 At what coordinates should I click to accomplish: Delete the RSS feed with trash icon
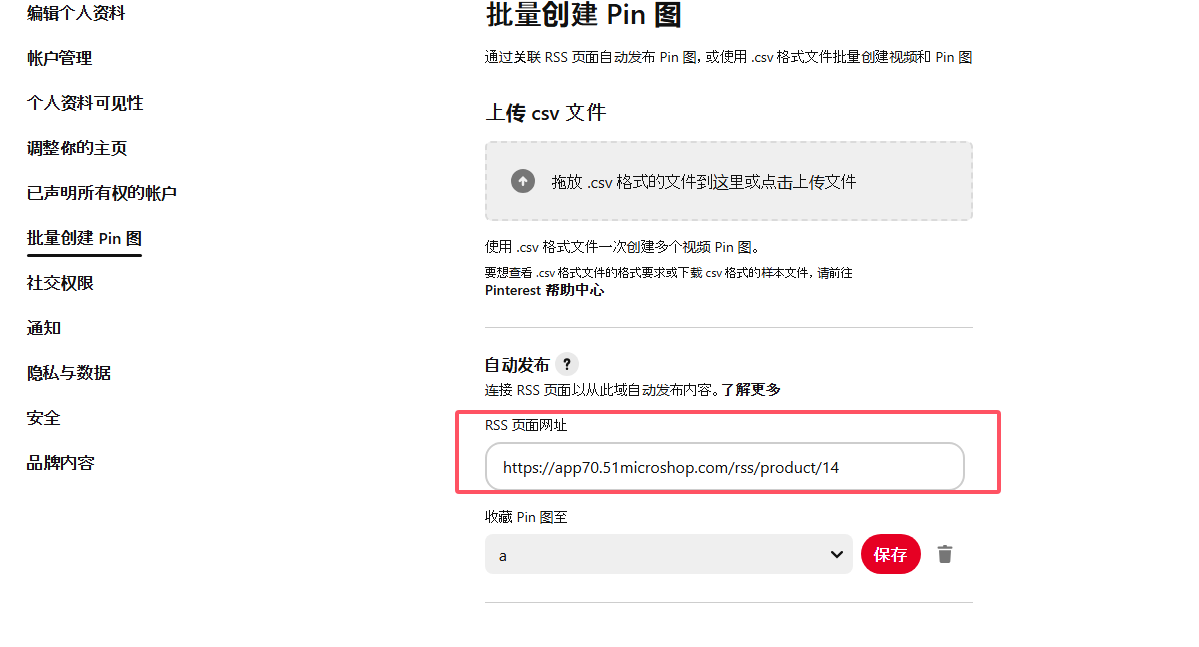[x=945, y=554]
